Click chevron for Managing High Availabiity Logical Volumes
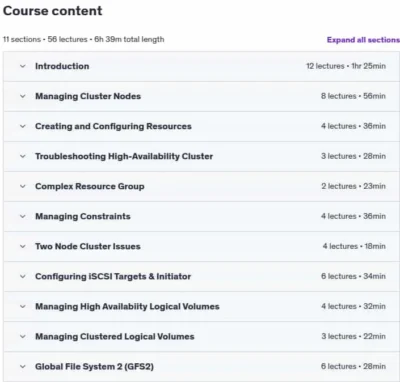This screenshot has height=382, width=400. (x=23, y=306)
